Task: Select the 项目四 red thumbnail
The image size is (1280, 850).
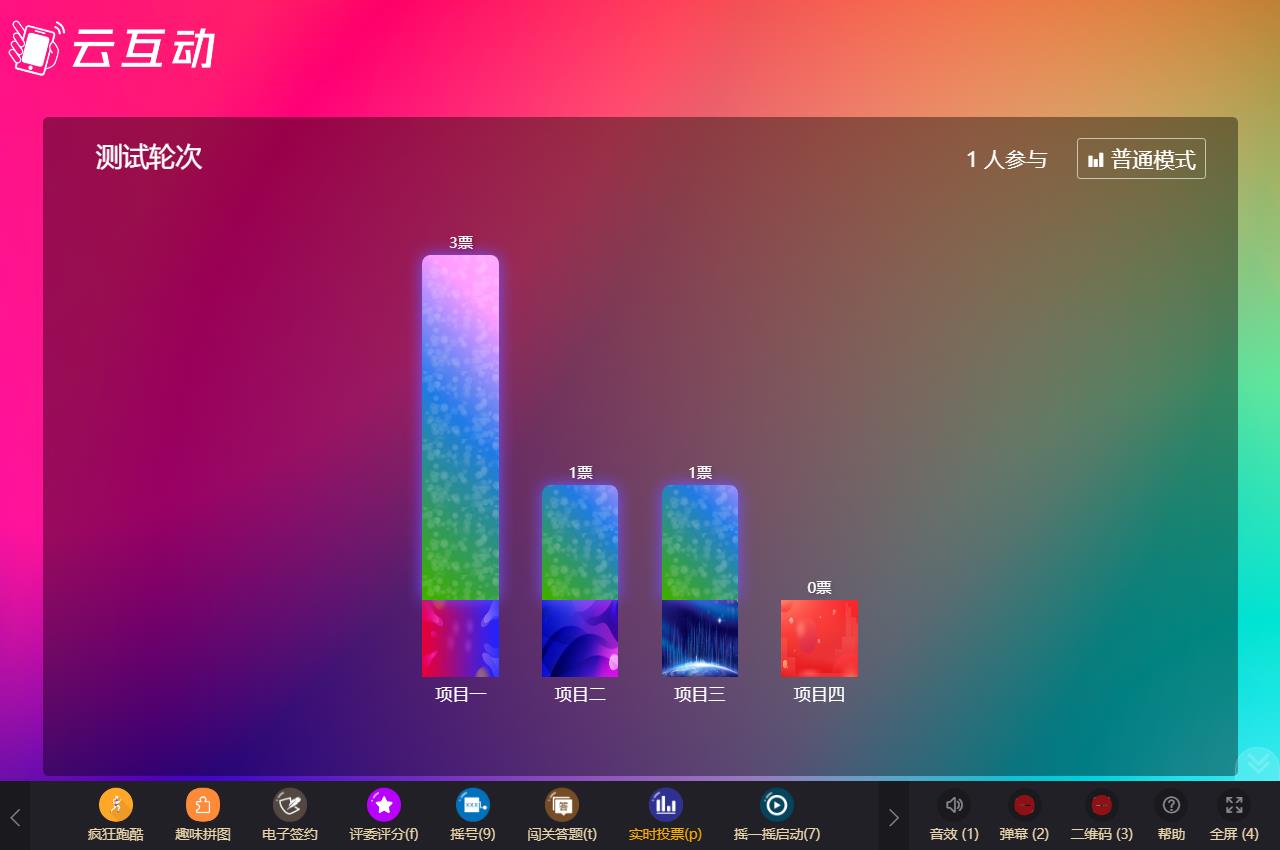Action: pos(819,638)
